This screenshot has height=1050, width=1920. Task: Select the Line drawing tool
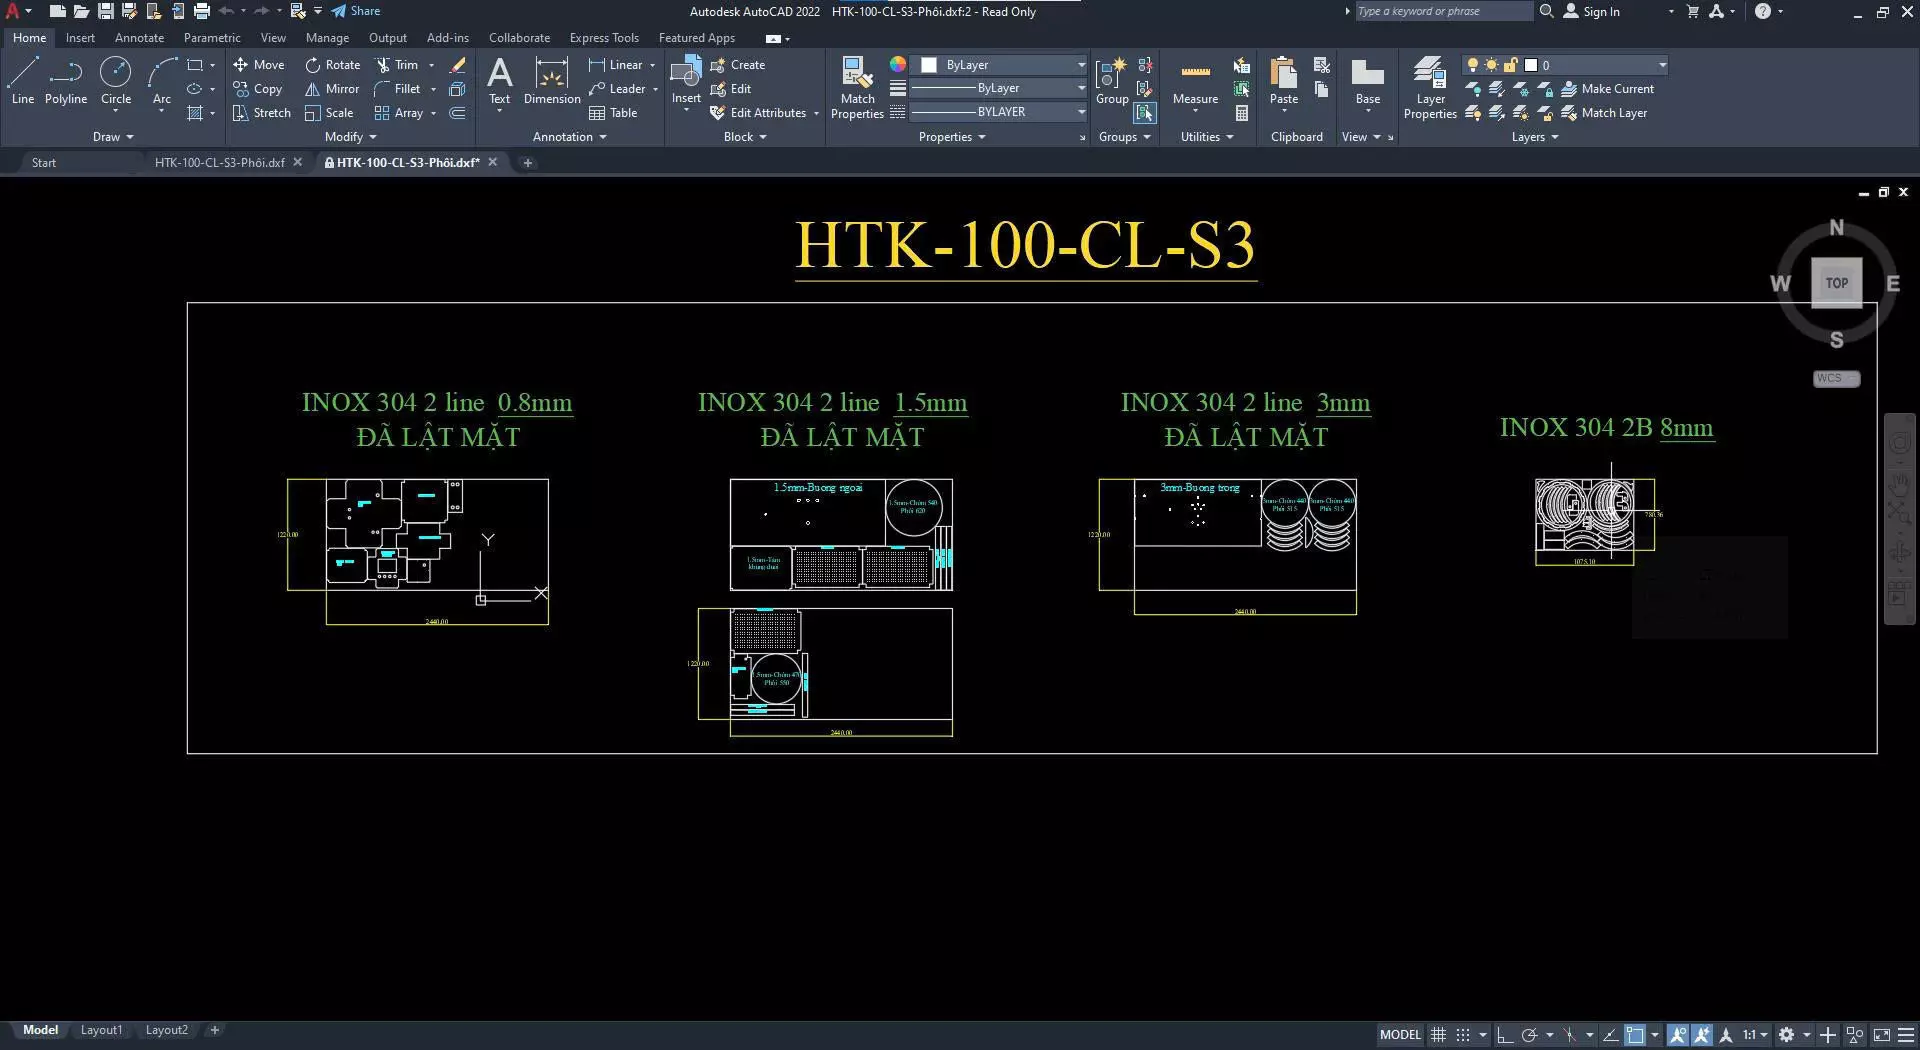coord(23,80)
